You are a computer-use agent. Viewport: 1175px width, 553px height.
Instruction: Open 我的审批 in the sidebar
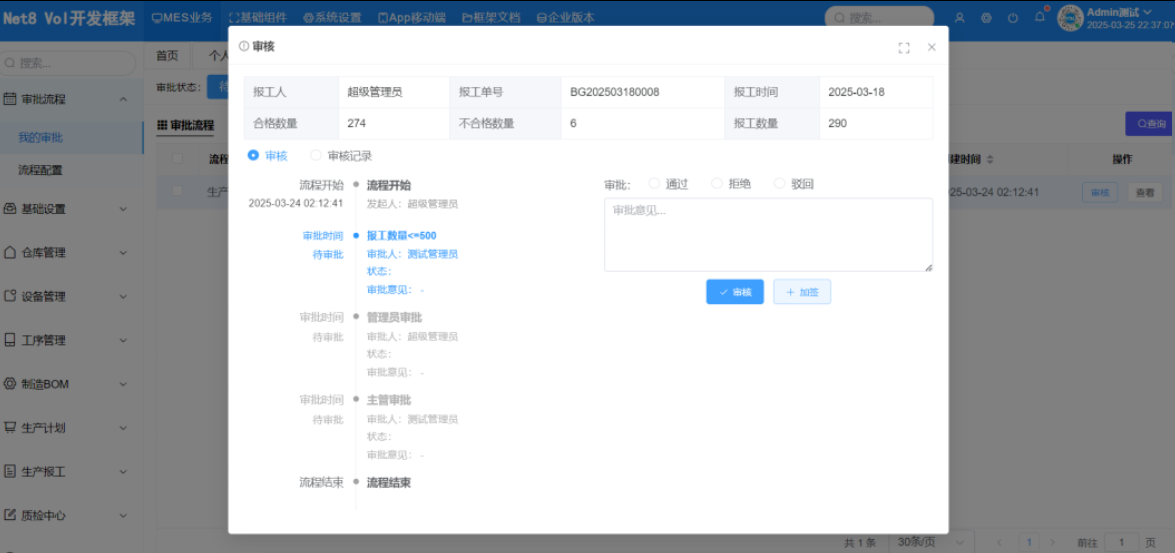40,137
